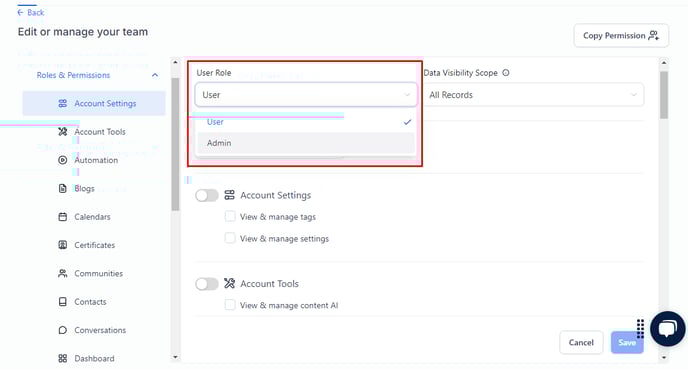
Task: Choose Admin from the role list
Action: [306, 143]
